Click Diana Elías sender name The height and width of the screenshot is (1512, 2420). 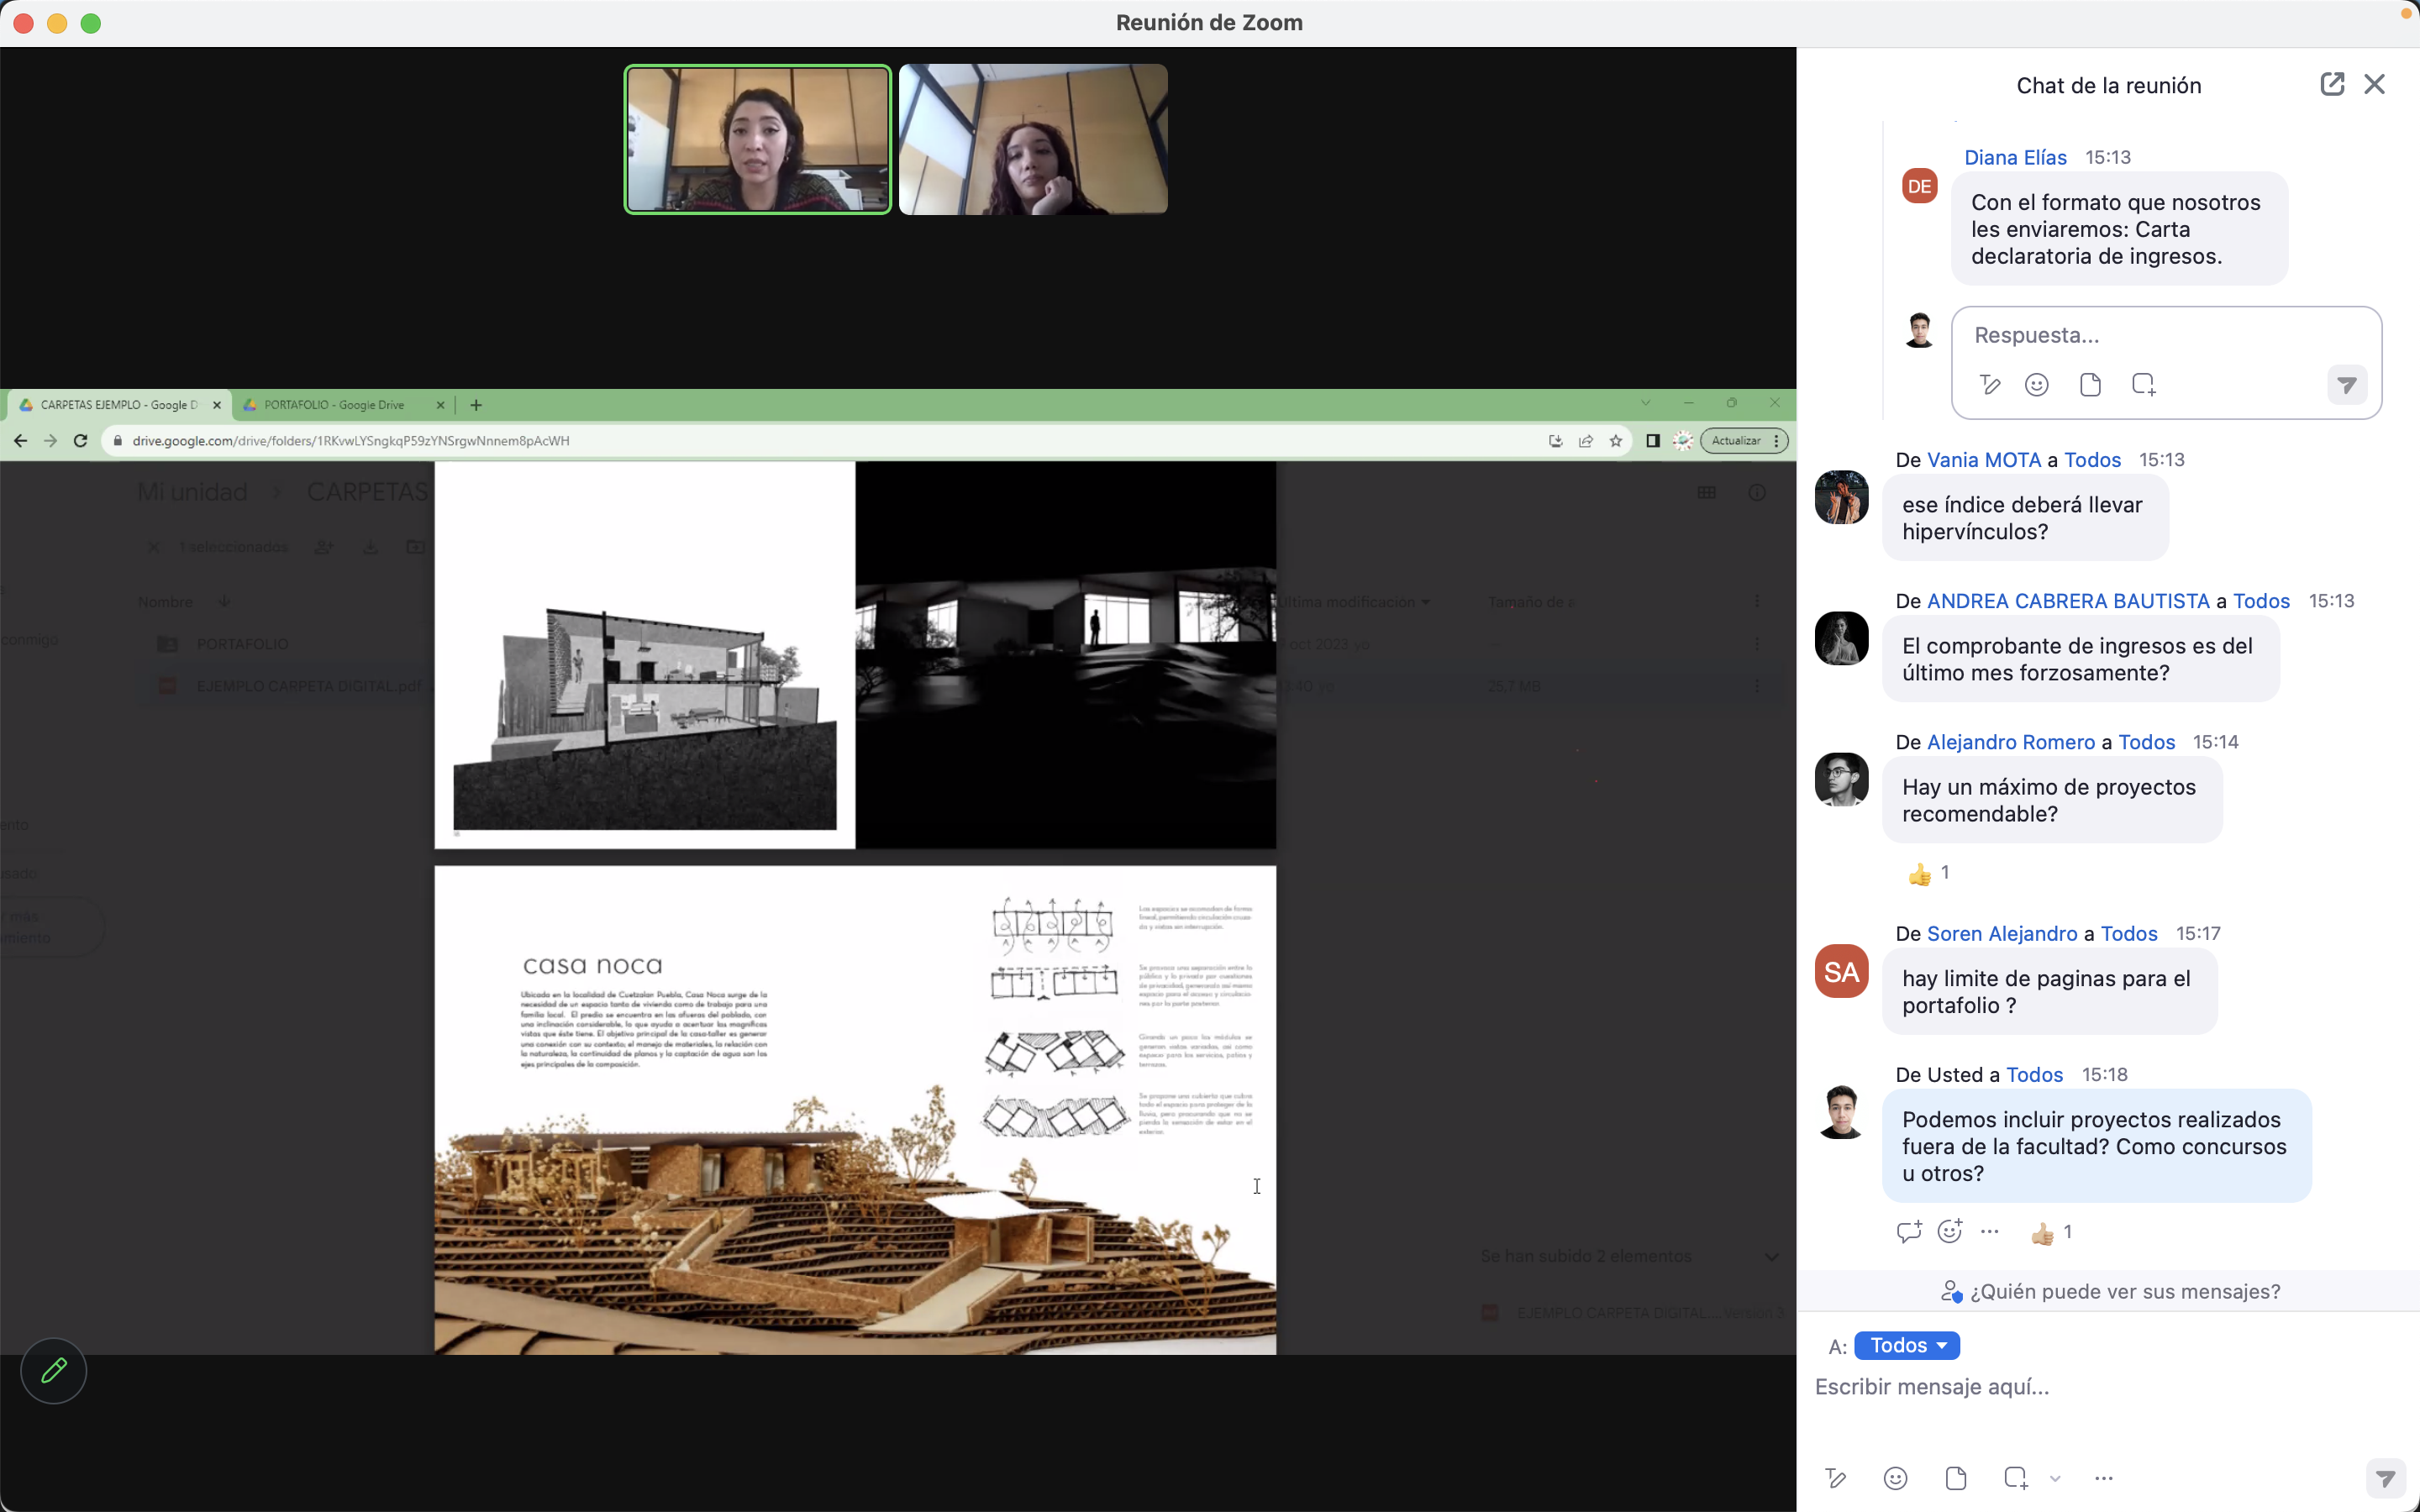point(2014,157)
